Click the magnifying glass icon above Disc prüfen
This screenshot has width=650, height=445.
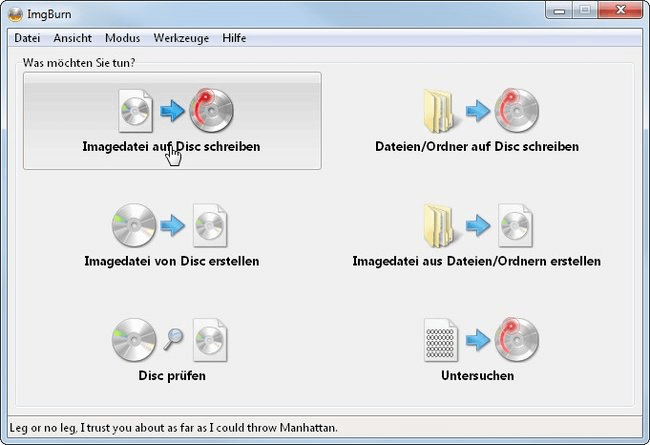pyautogui.click(x=173, y=339)
